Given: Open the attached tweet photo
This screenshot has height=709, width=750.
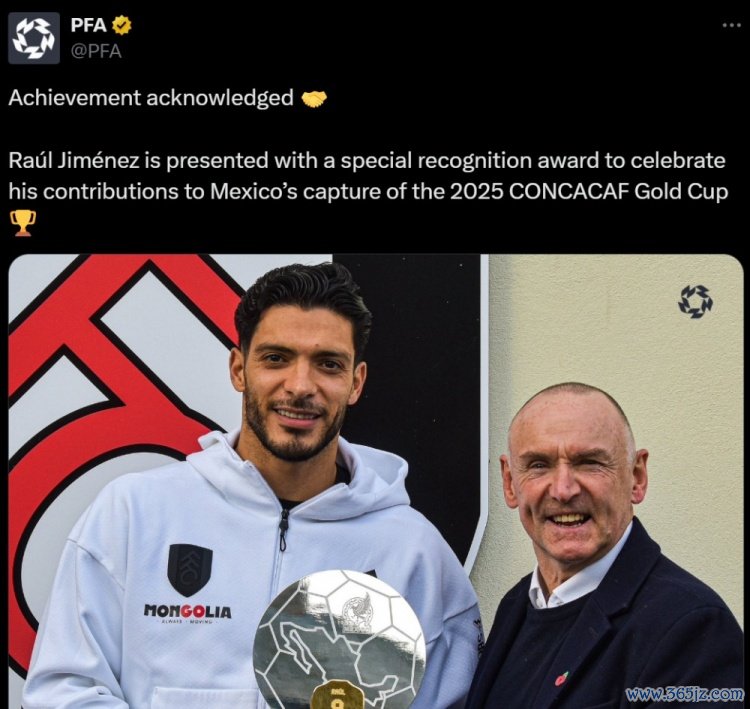Looking at the screenshot, I should coord(375,481).
